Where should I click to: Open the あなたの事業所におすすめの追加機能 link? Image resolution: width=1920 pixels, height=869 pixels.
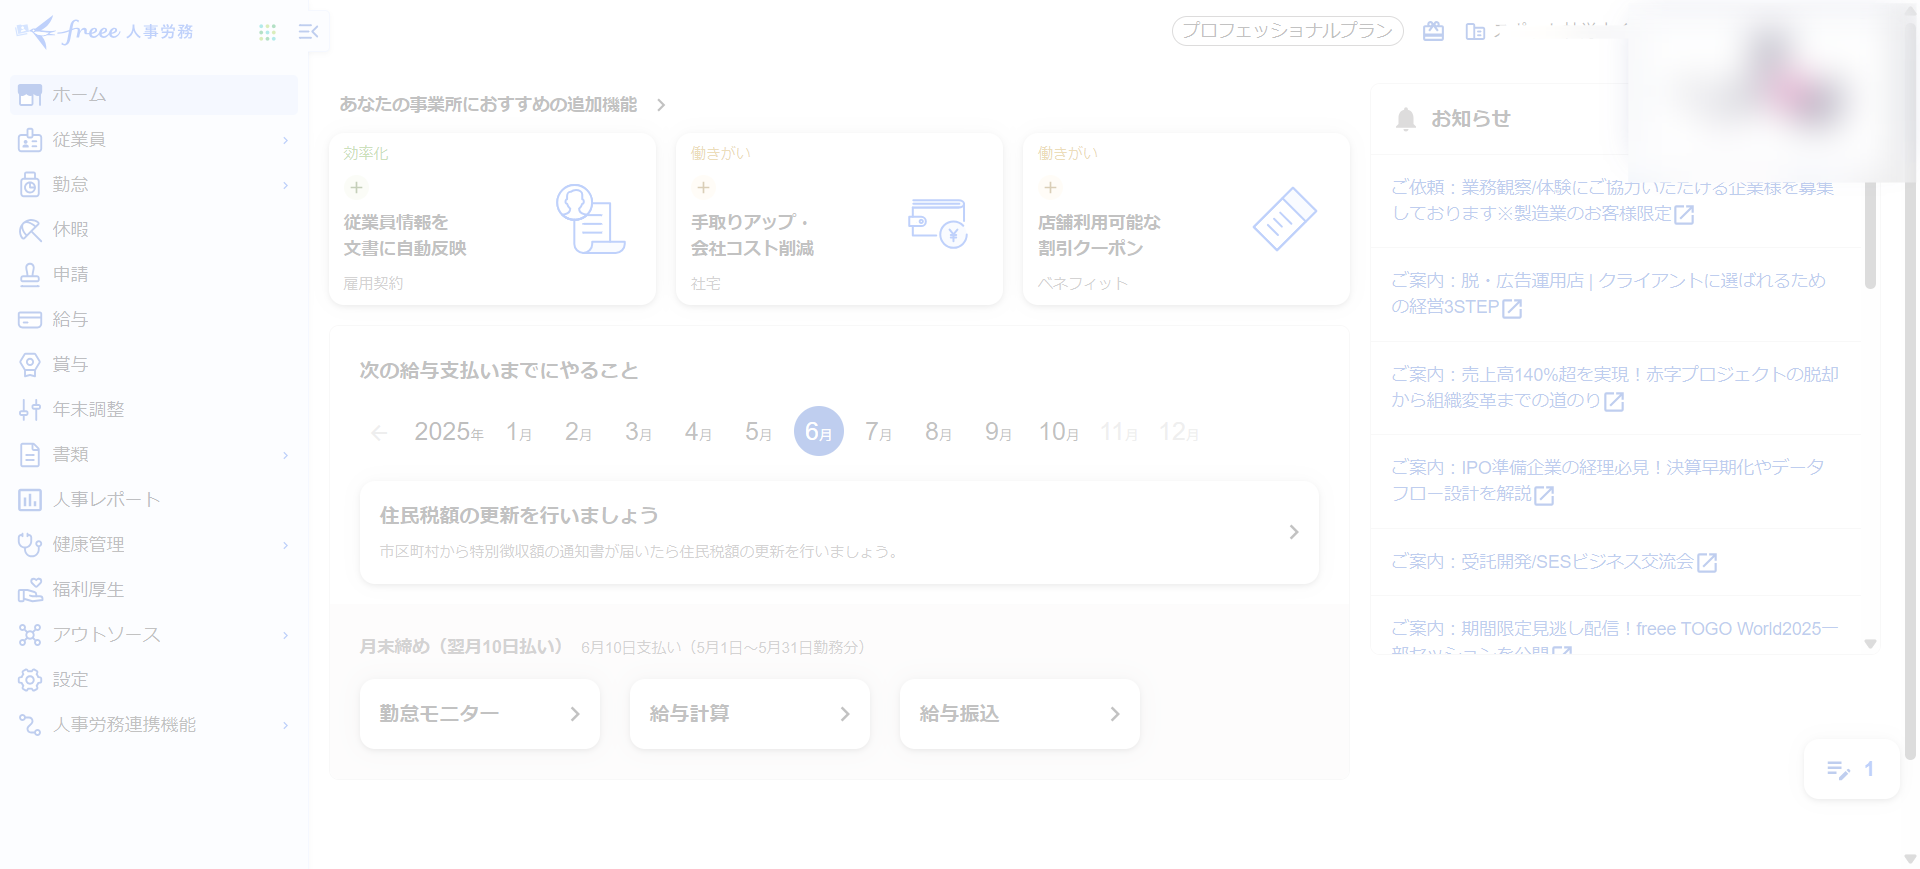point(503,105)
